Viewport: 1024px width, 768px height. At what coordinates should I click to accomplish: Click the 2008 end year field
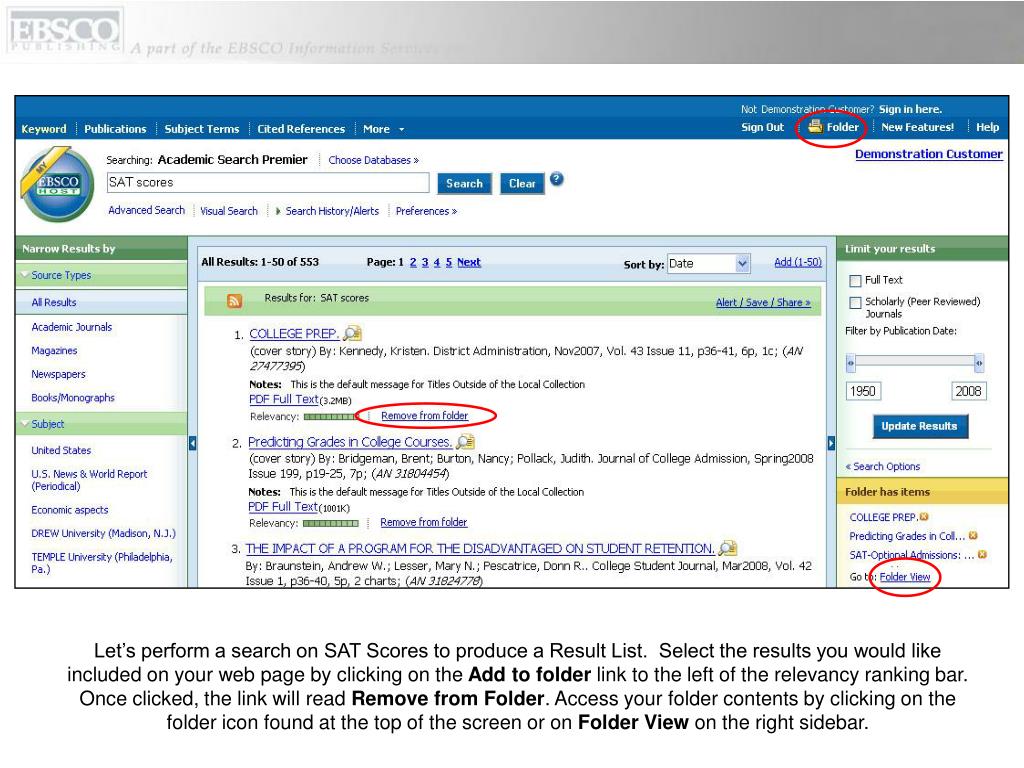[968, 391]
